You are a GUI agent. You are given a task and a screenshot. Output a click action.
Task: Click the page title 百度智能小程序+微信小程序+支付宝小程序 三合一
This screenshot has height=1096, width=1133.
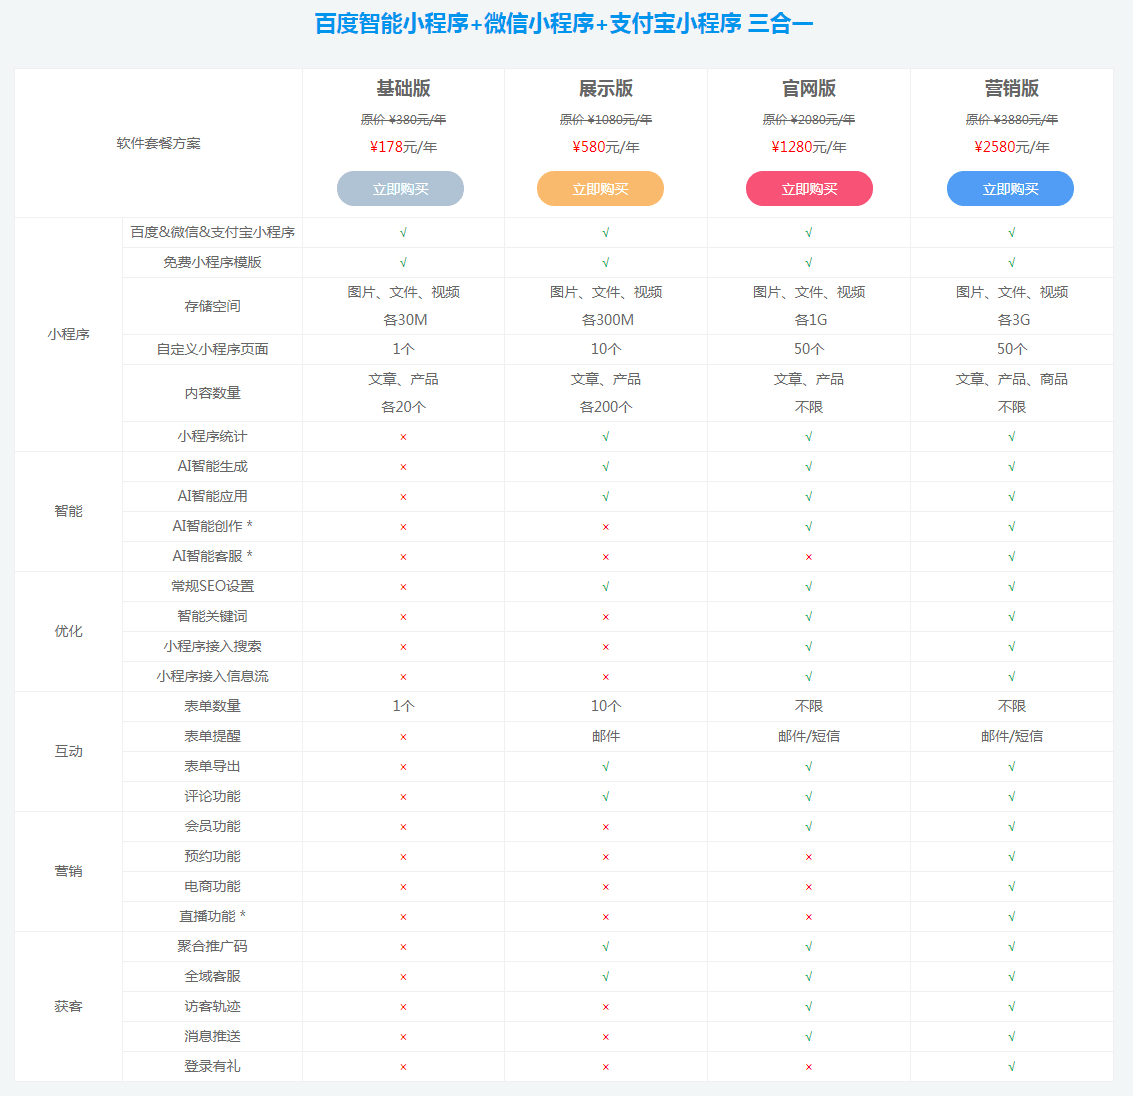pyautogui.click(x=564, y=24)
